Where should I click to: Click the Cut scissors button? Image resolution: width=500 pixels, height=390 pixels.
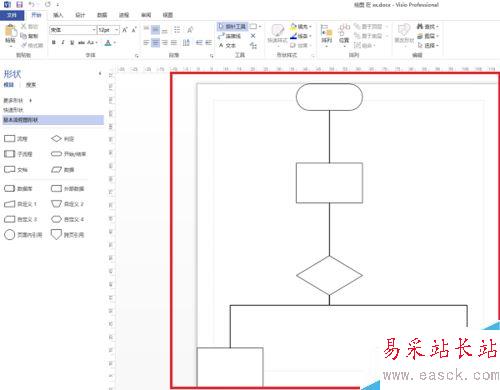(29, 26)
